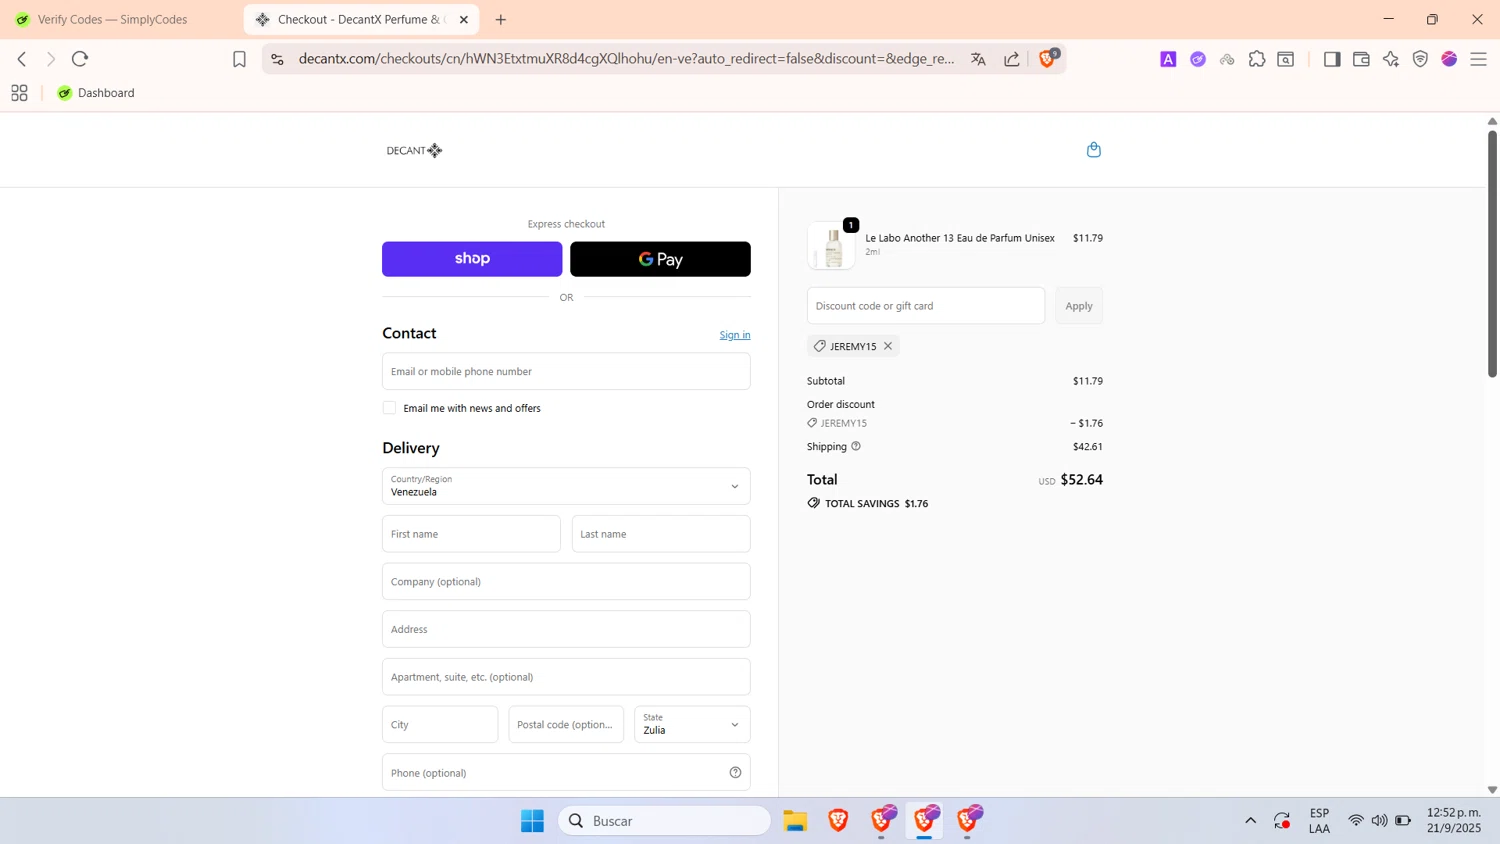Open File Explorer from the taskbar
This screenshot has width=1500, height=844.
795,821
